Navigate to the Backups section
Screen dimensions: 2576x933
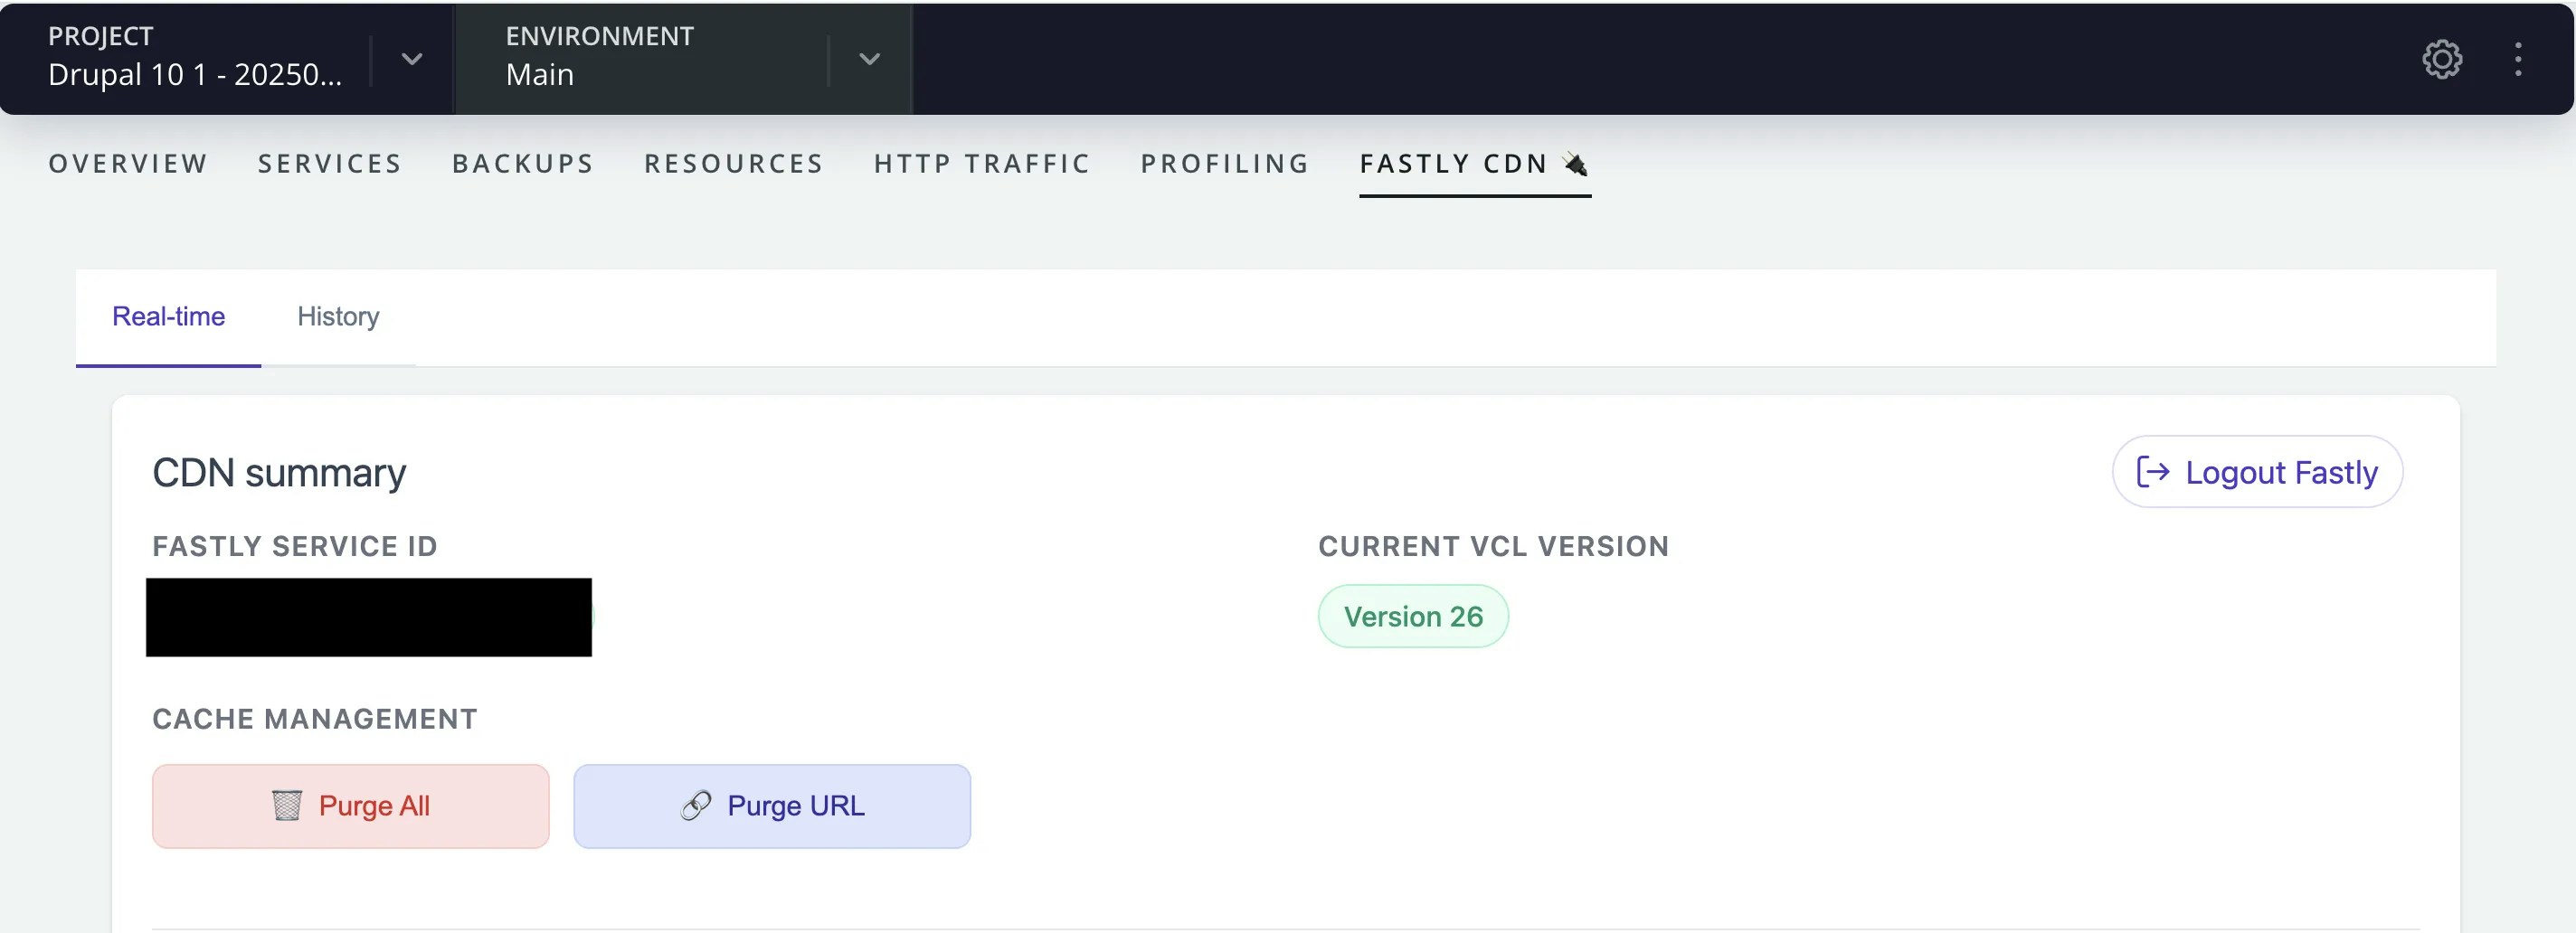(522, 163)
